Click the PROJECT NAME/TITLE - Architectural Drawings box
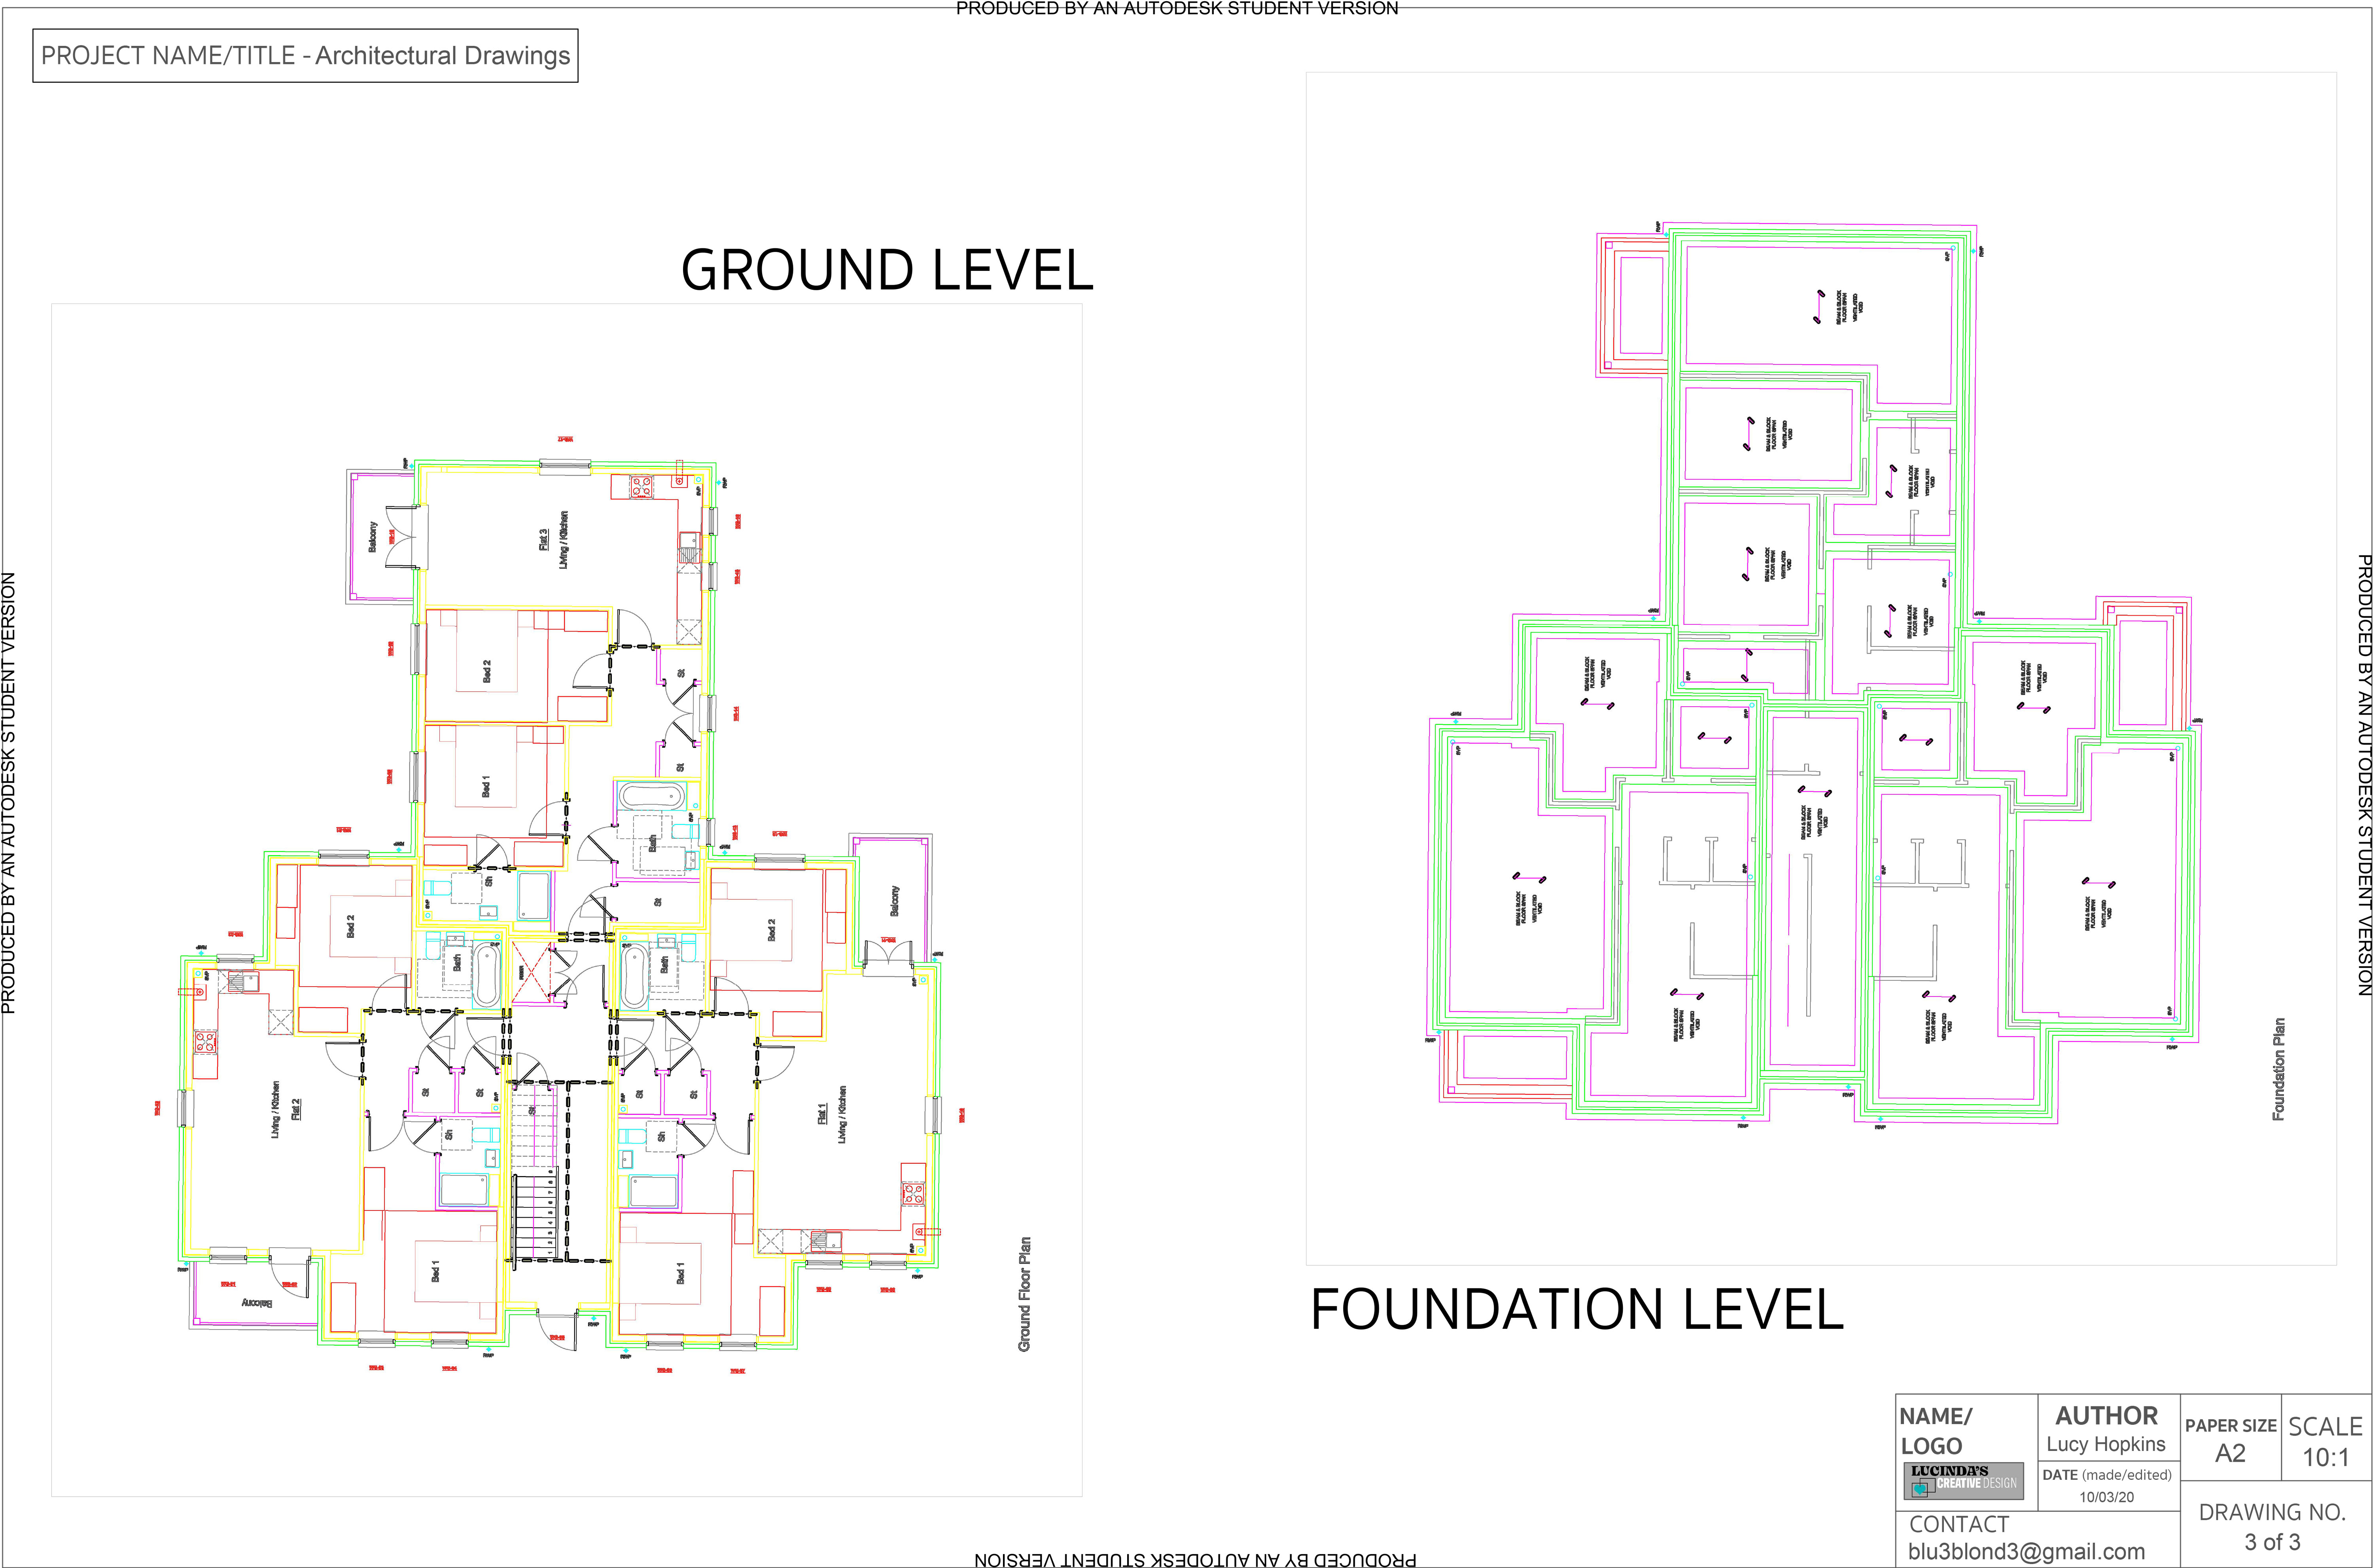Viewport: 2373px width, 1568px height. tap(305, 56)
